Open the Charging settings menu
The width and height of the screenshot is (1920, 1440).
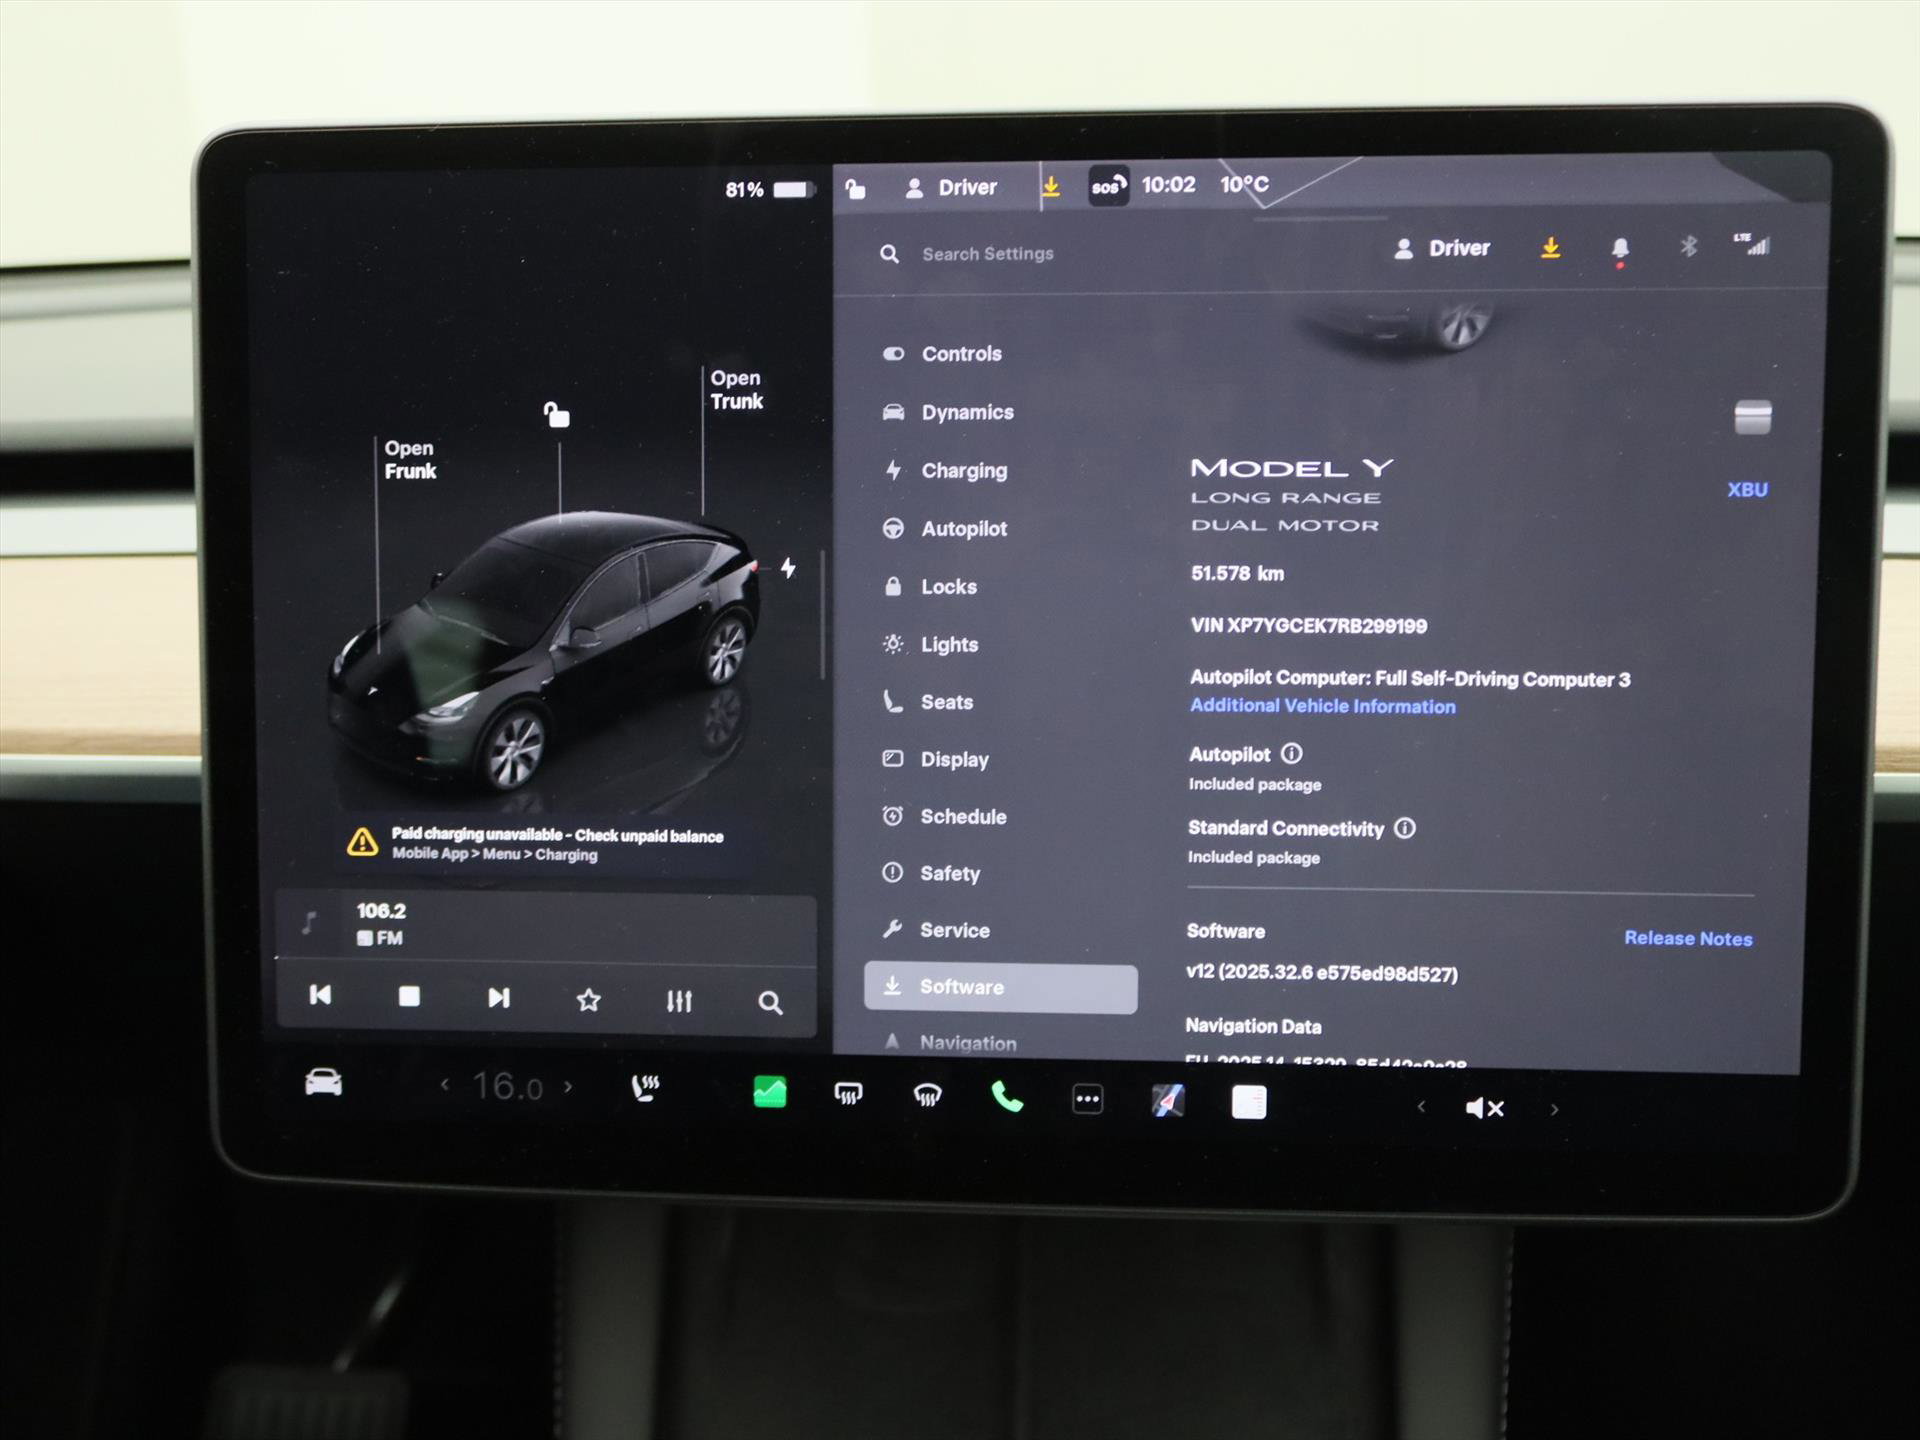click(x=963, y=471)
